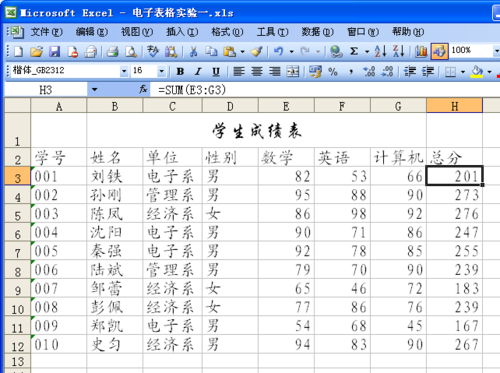Toggle underline formatting
500x373 pixels.
tap(216, 71)
